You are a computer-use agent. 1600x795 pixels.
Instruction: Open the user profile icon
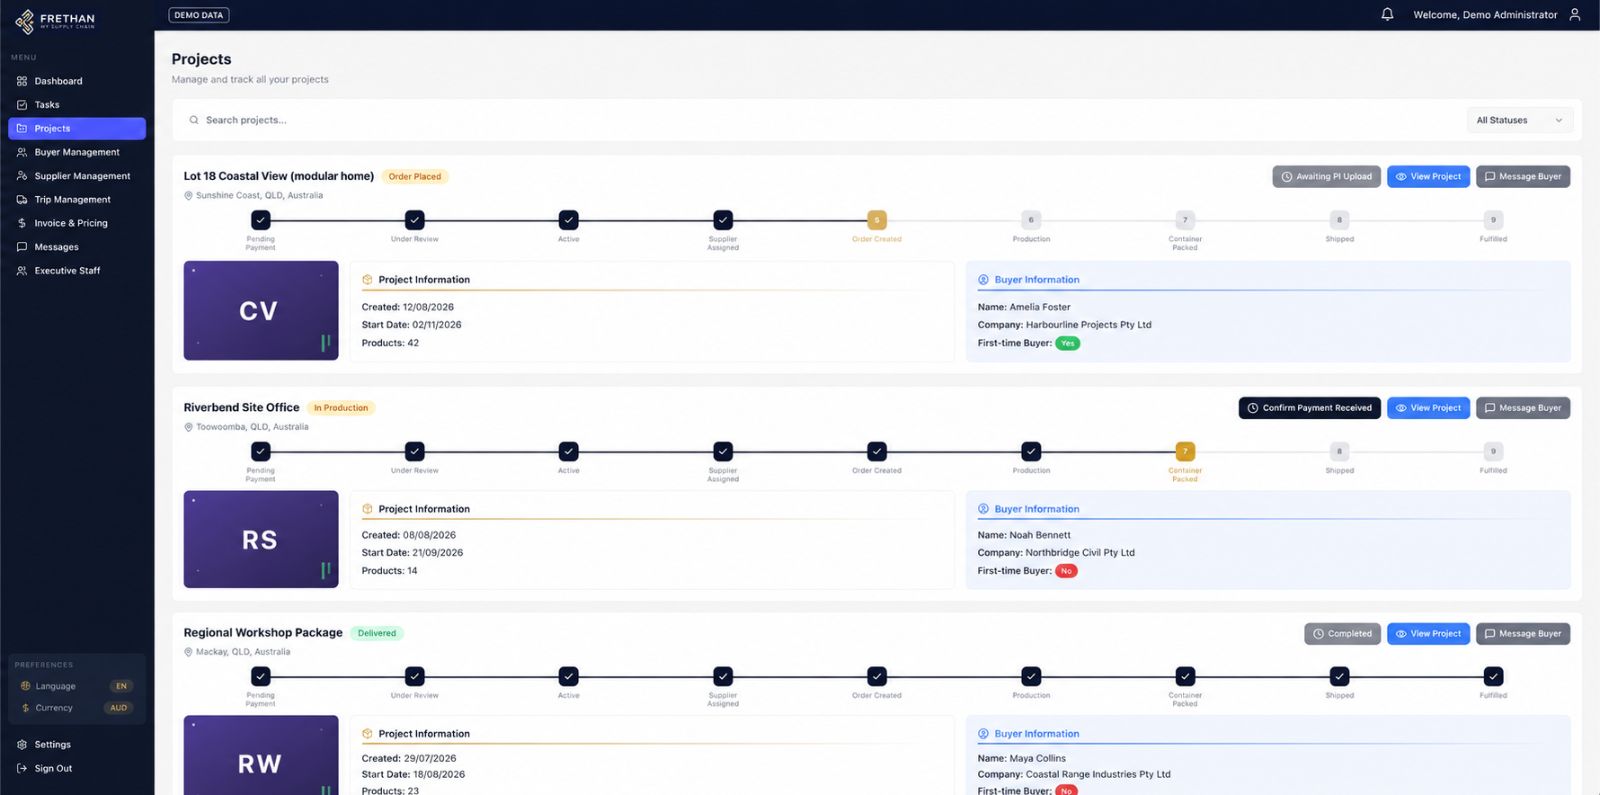pyautogui.click(x=1574, y=14)
